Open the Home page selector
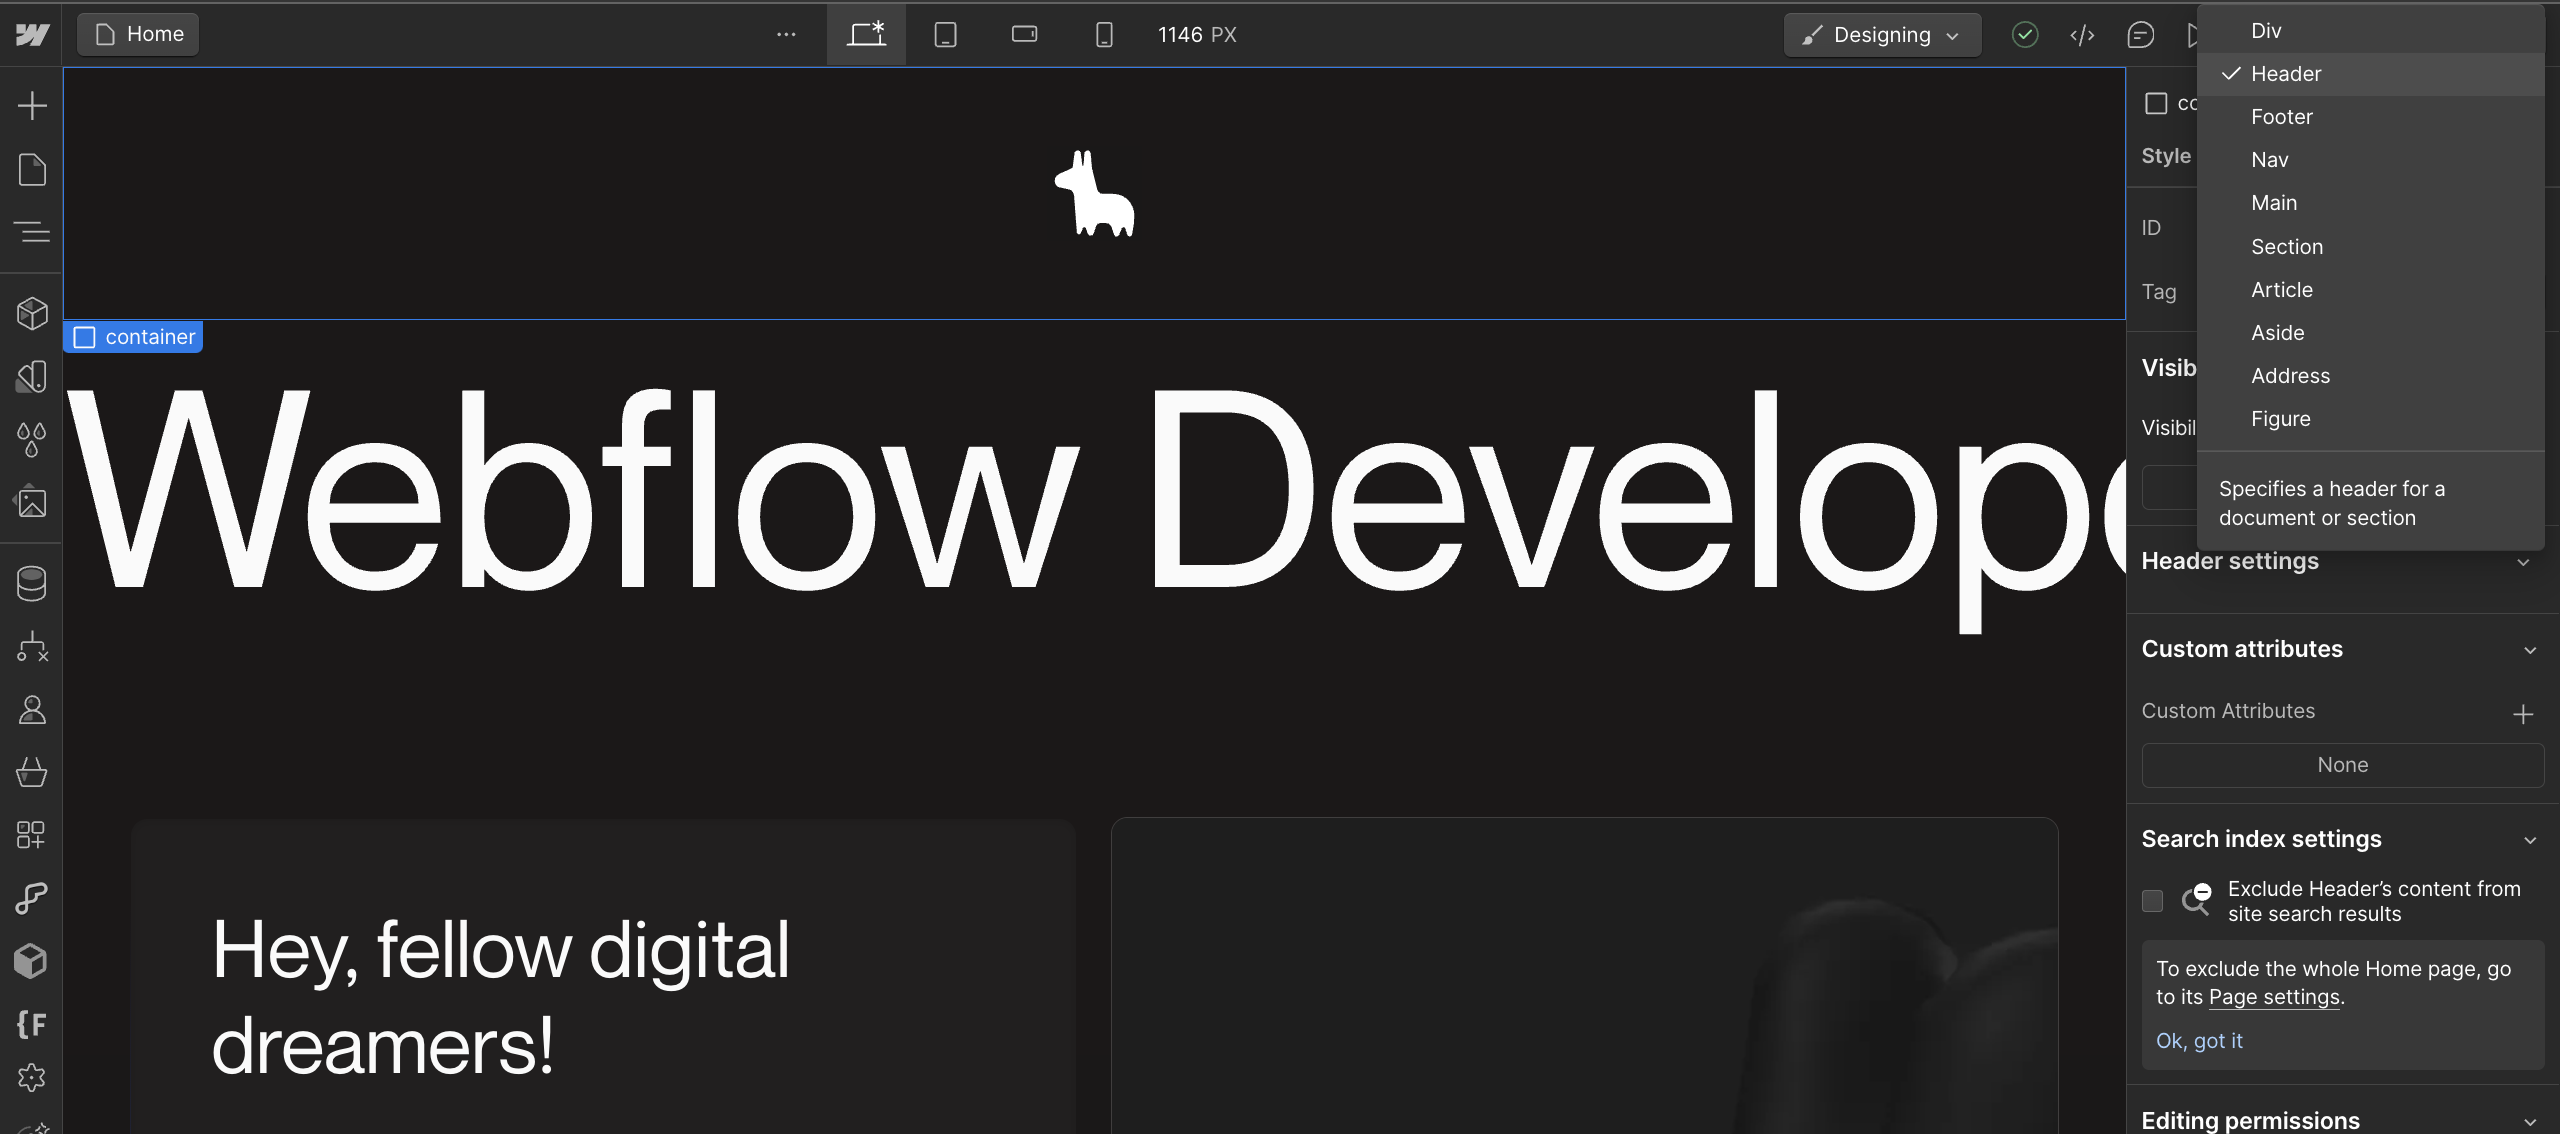The image size is (2560, 1134). (x=138, y=35)
